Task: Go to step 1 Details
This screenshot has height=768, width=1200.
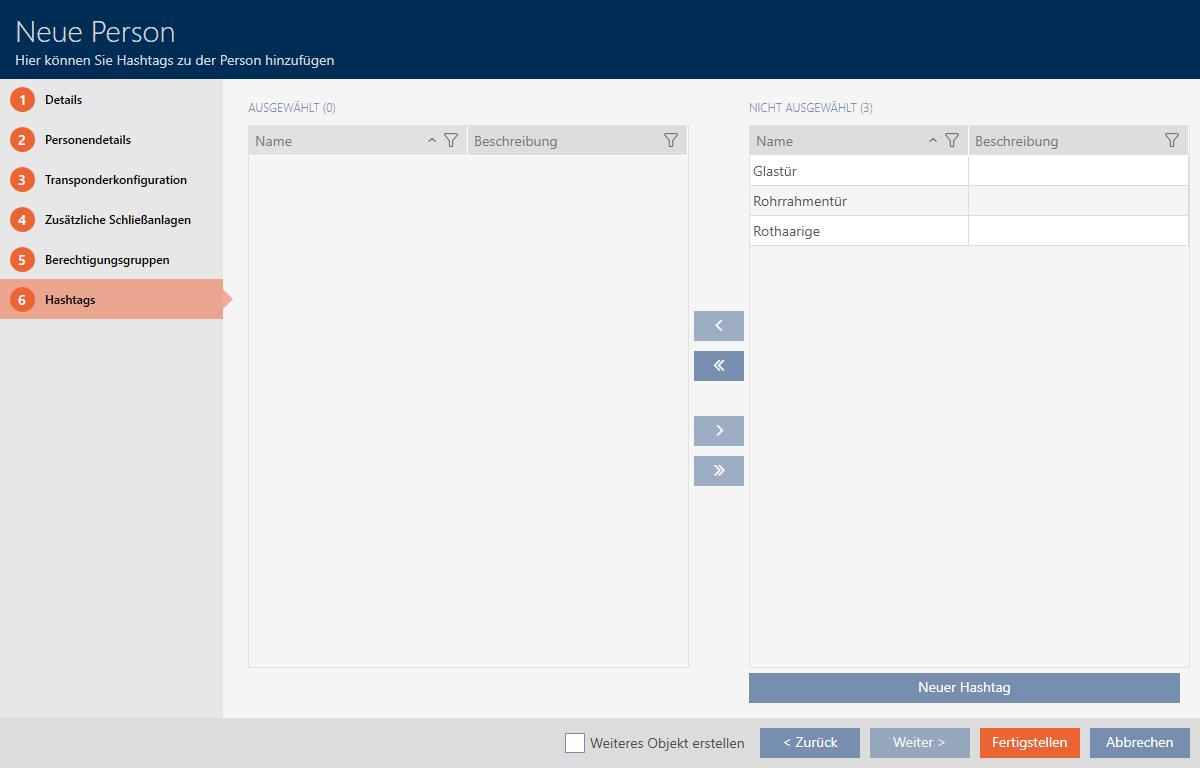Action: click(63, 100)
